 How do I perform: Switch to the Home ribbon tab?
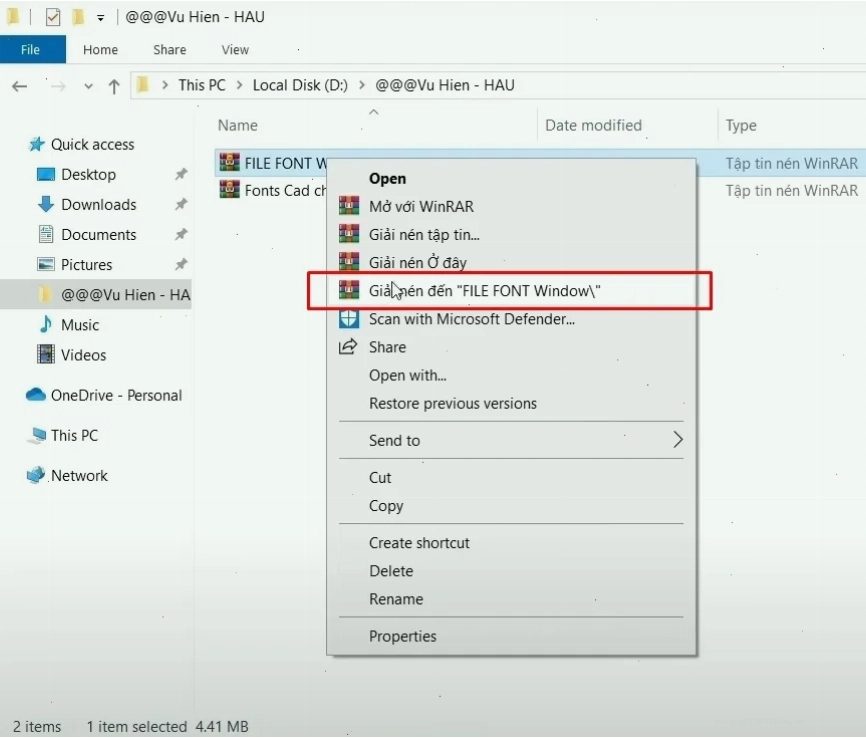pyautogui.click(x=101, y=50)
